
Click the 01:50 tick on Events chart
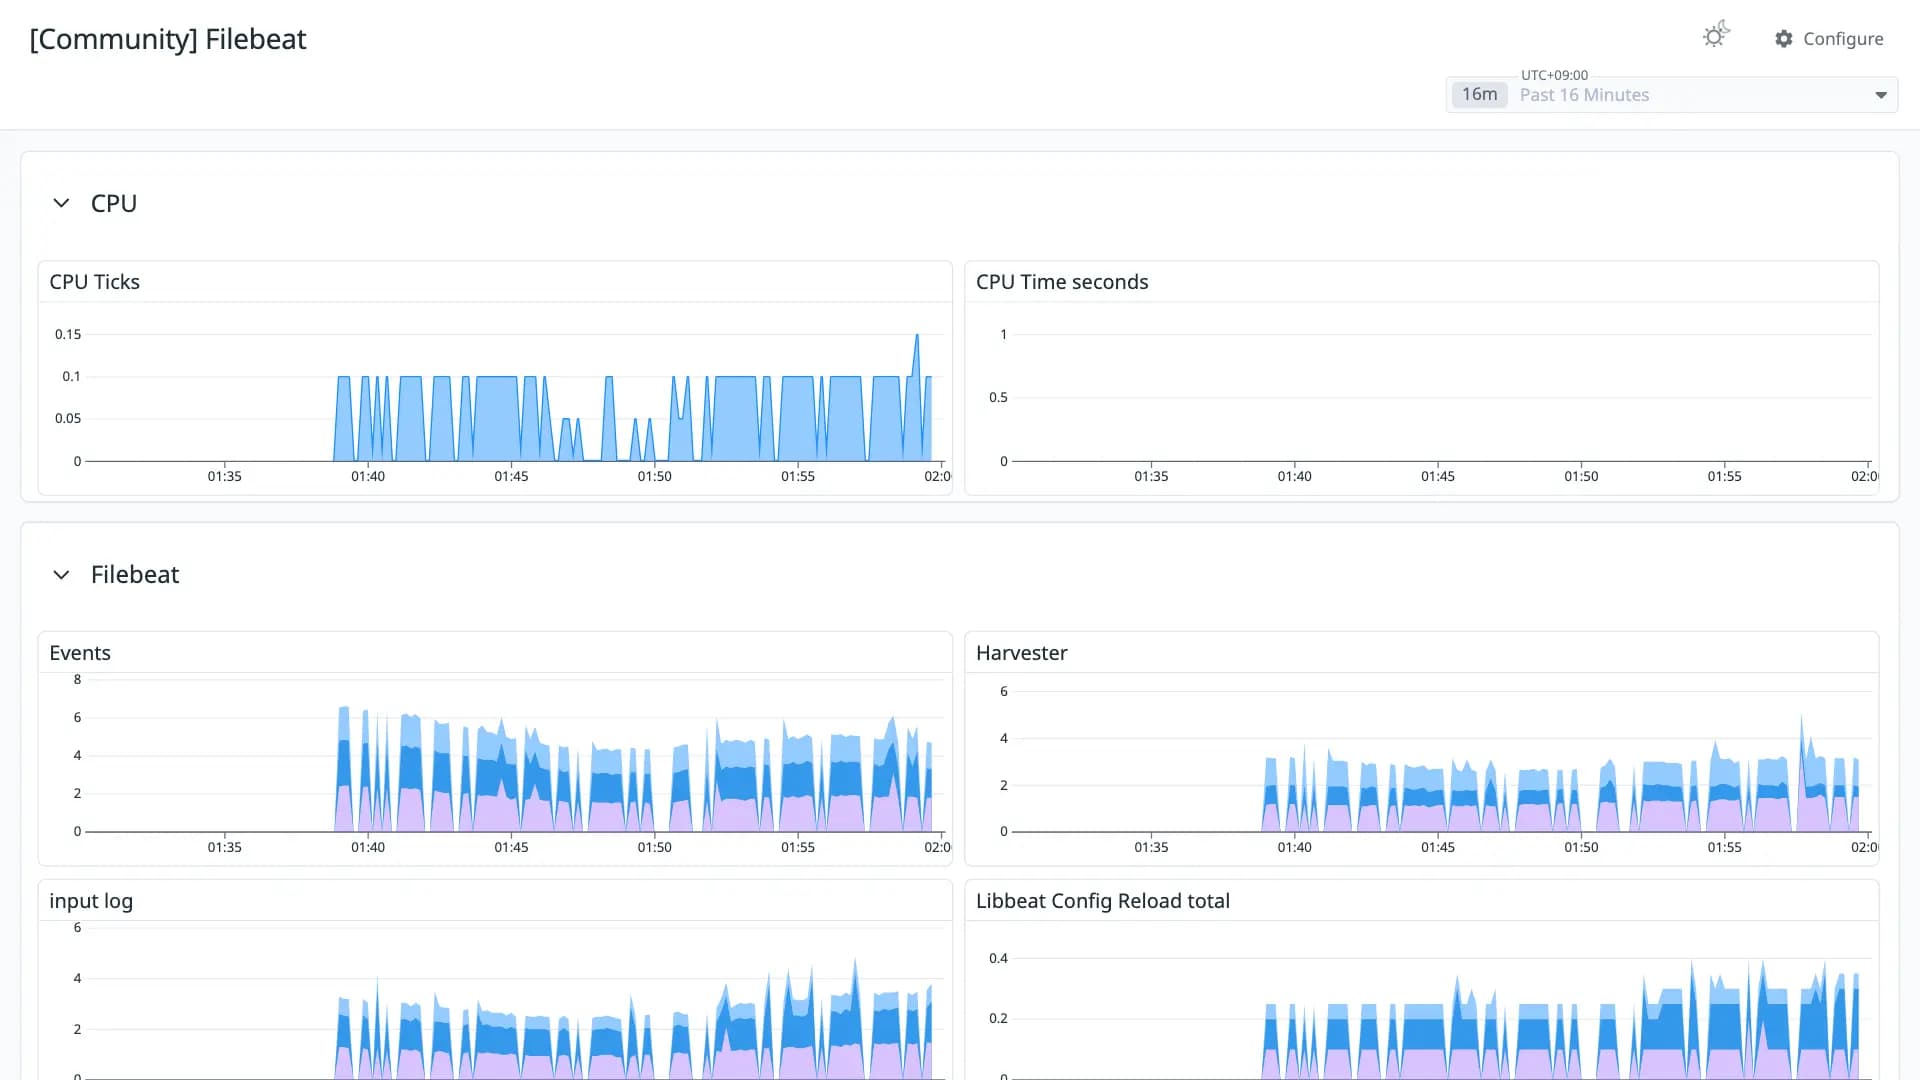coord(655,847)
